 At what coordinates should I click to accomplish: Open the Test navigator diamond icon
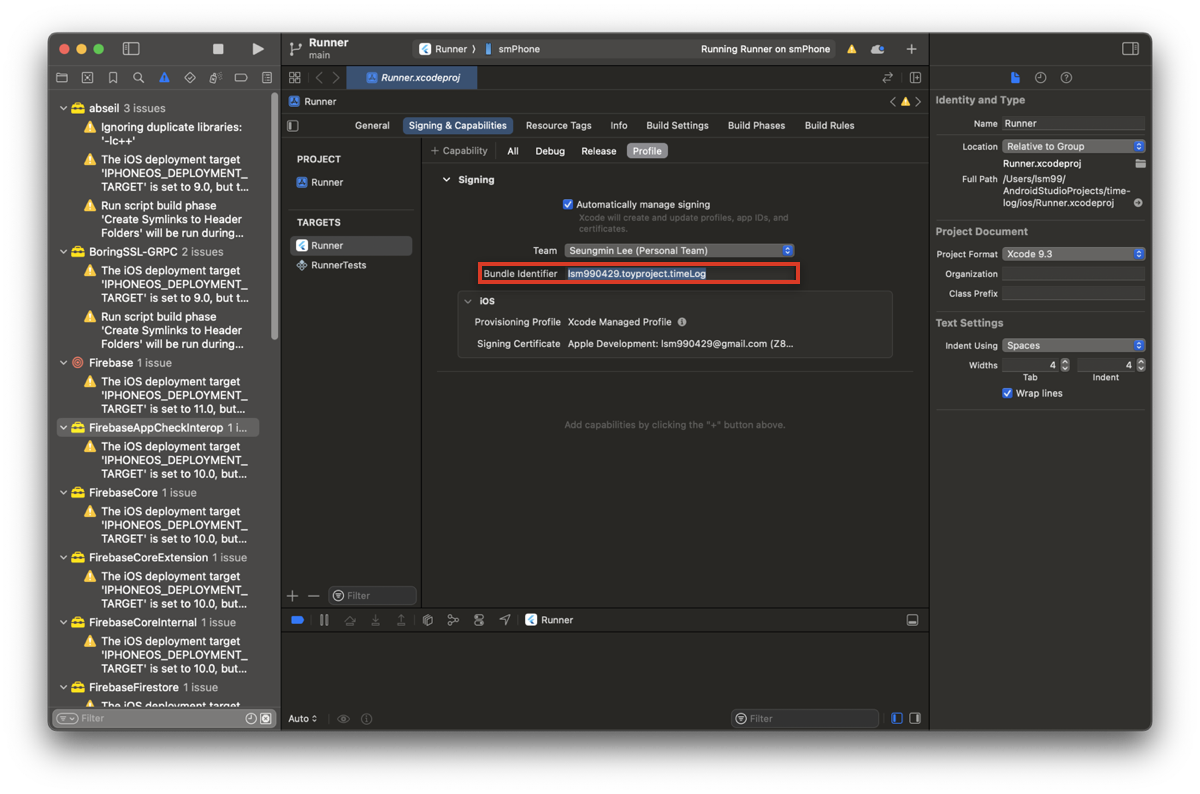[x=190, y=78]
